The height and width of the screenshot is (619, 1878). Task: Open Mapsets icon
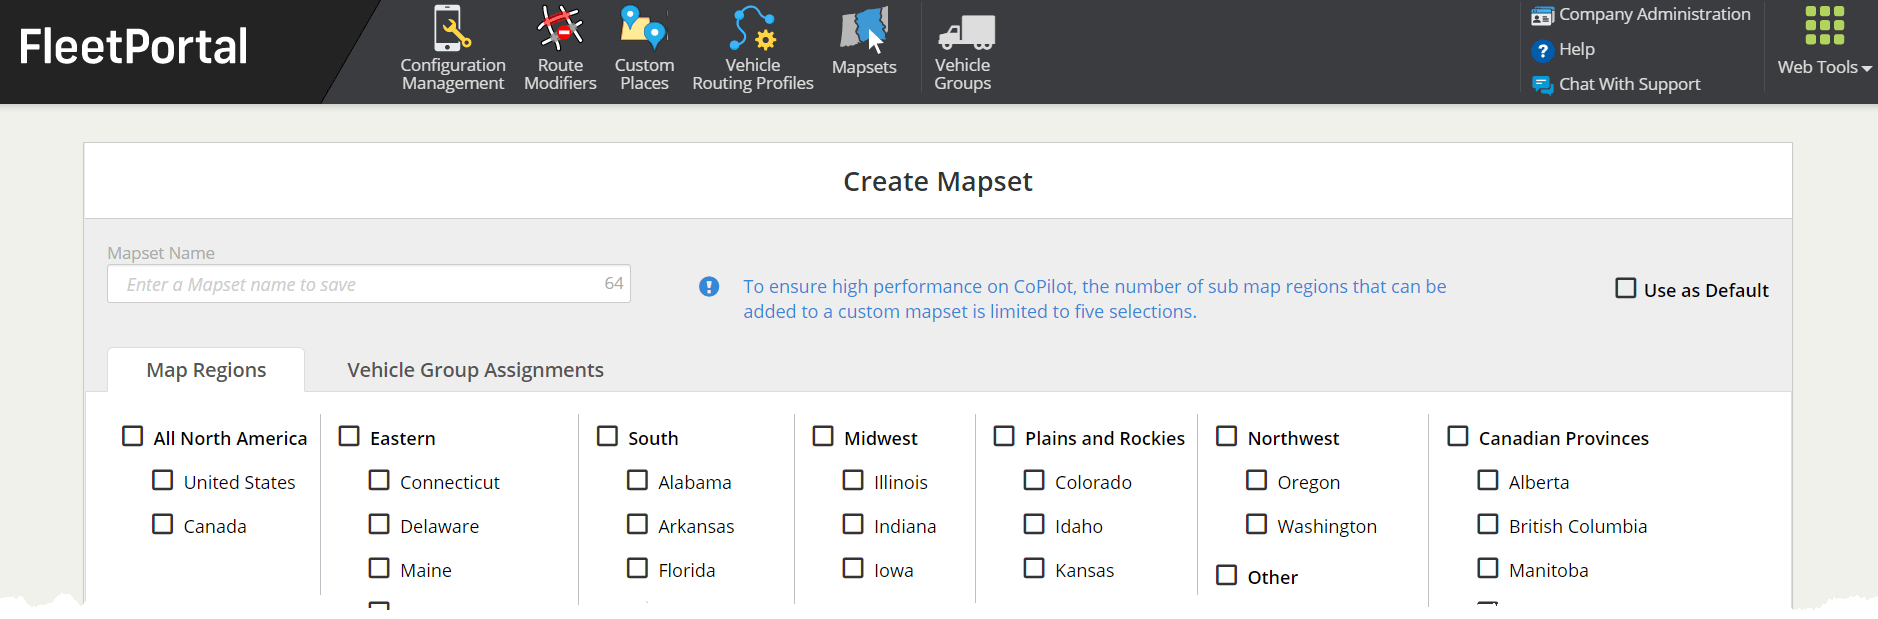point(864,30)
